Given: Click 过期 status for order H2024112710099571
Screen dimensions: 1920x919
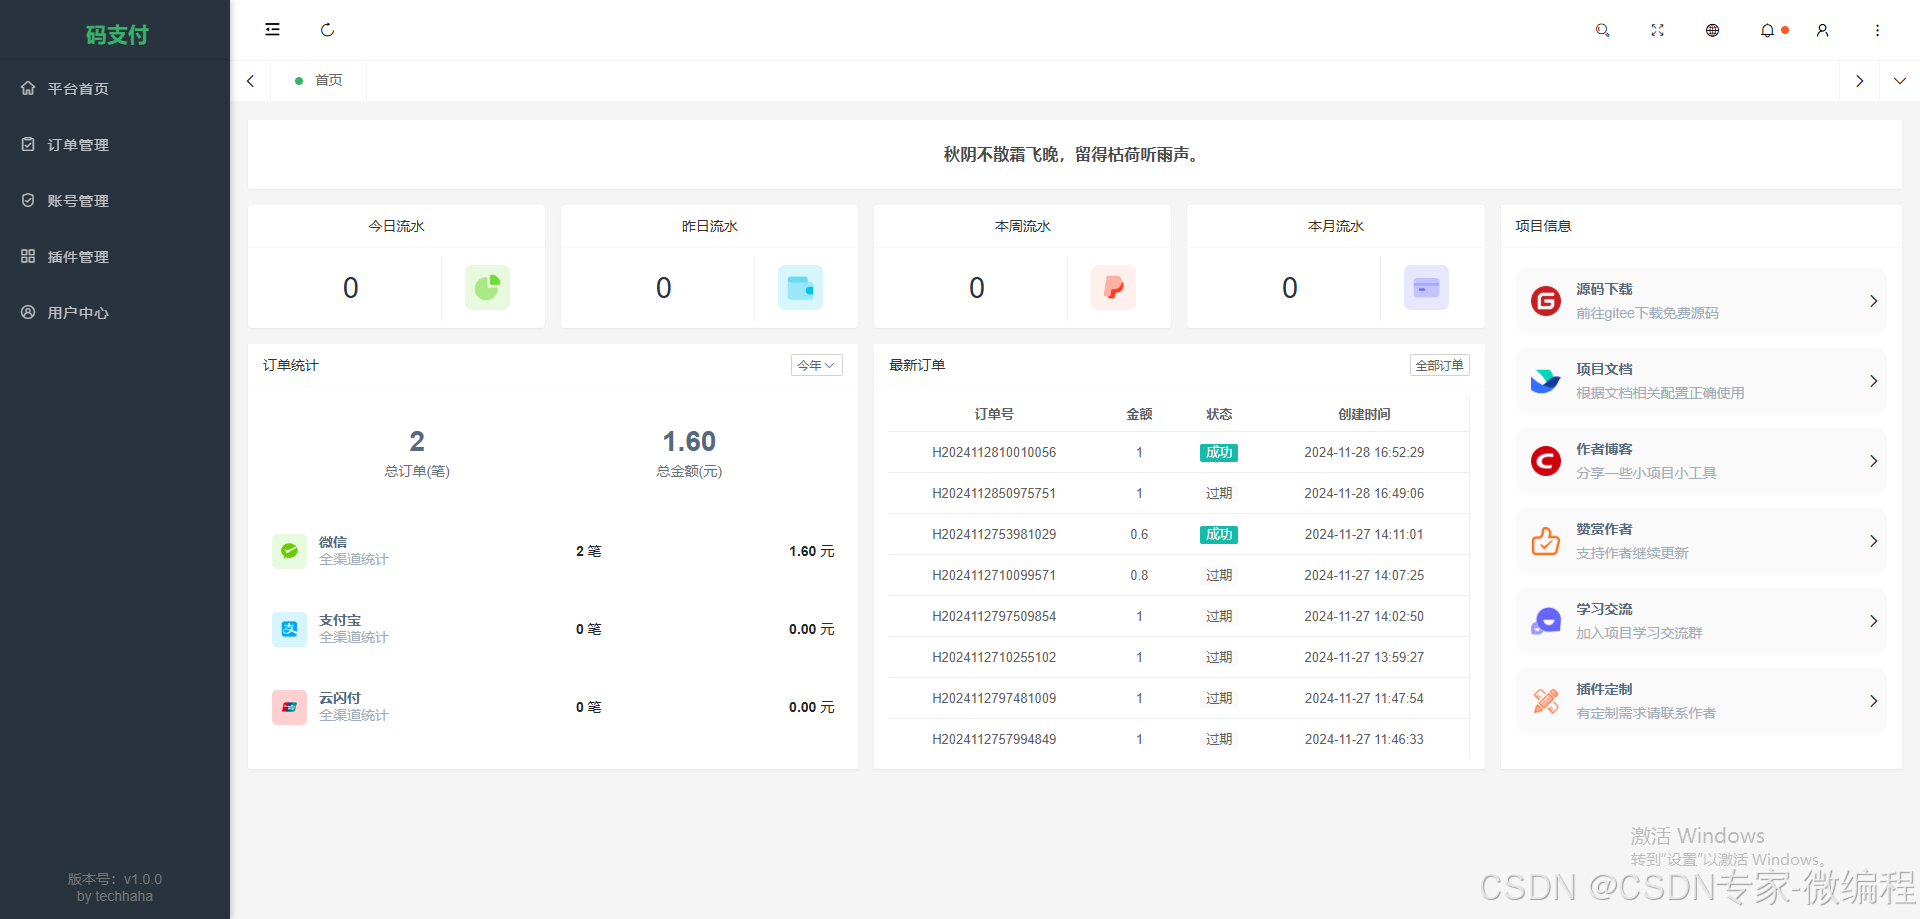Looking at the screenshot, I should pyautogui.click(x=1219, y=575).
